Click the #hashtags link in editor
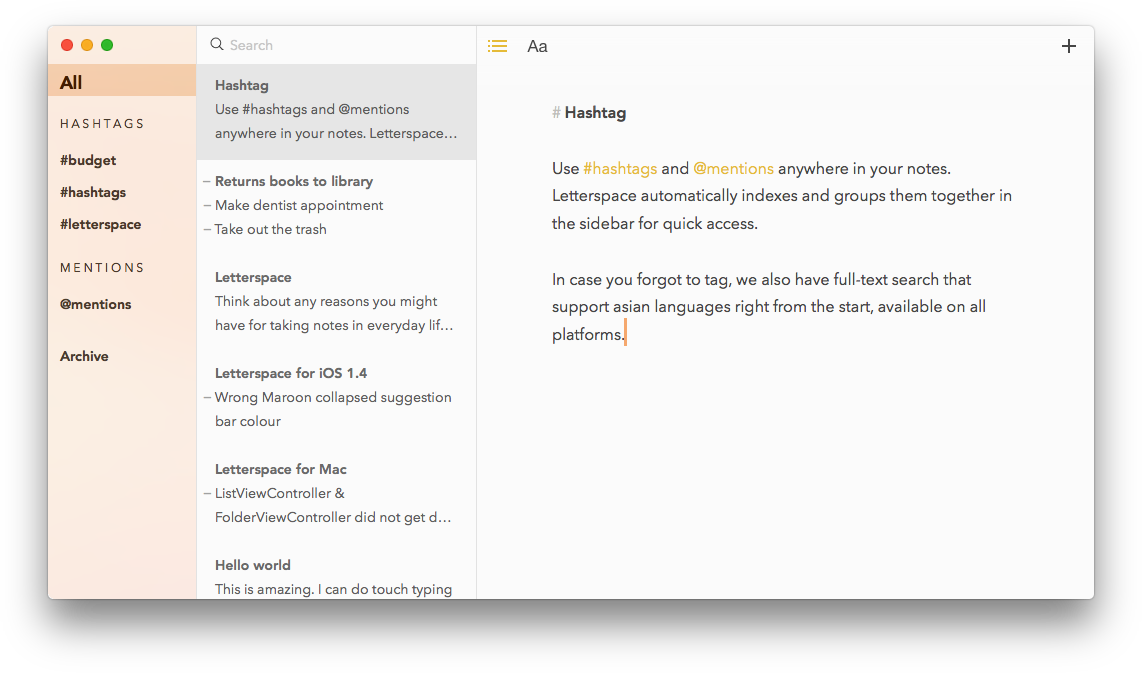 [x=621, y=169]
